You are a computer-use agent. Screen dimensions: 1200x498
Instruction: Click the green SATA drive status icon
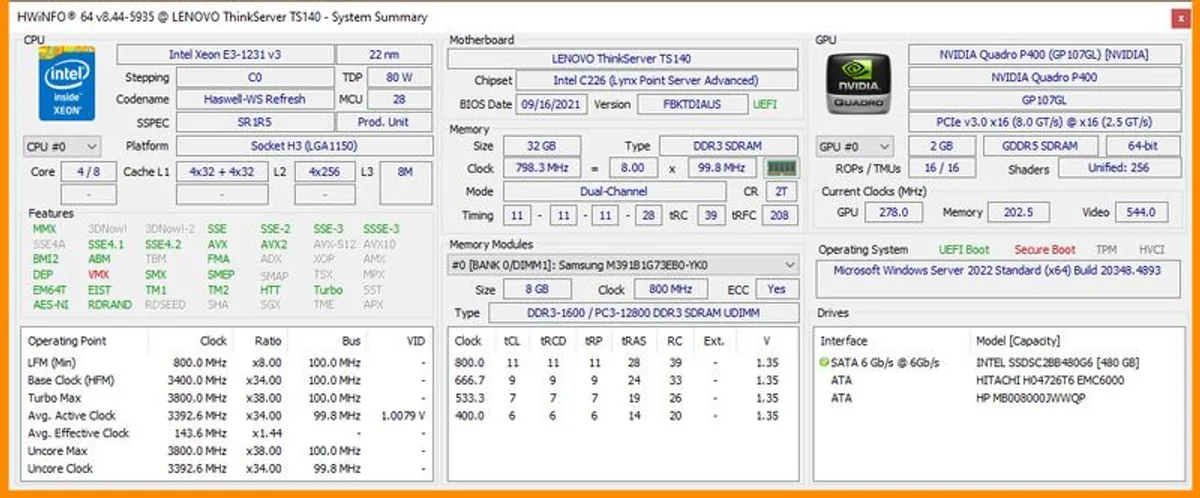824,362
